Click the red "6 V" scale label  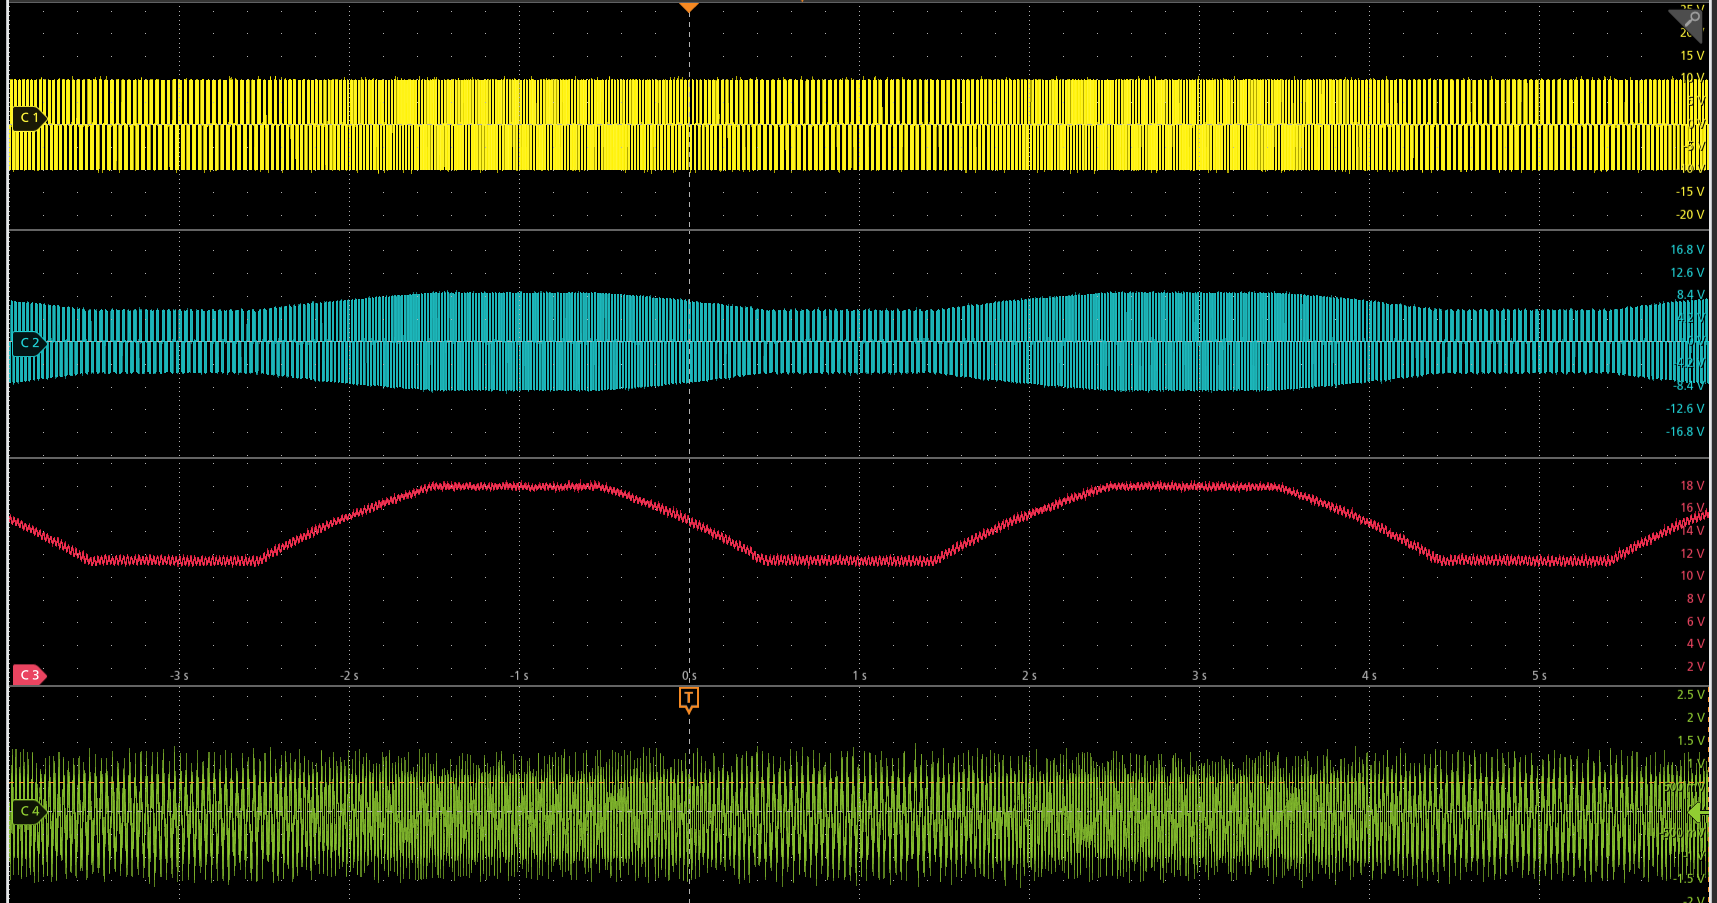tap(1695, 622)
